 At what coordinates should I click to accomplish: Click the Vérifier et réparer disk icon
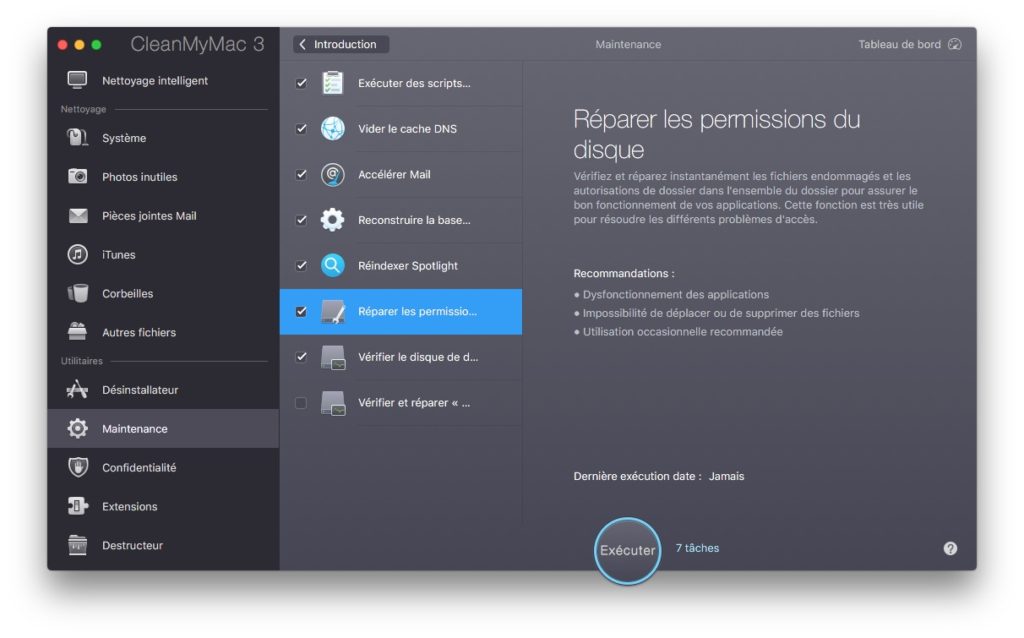pos(333,403)
